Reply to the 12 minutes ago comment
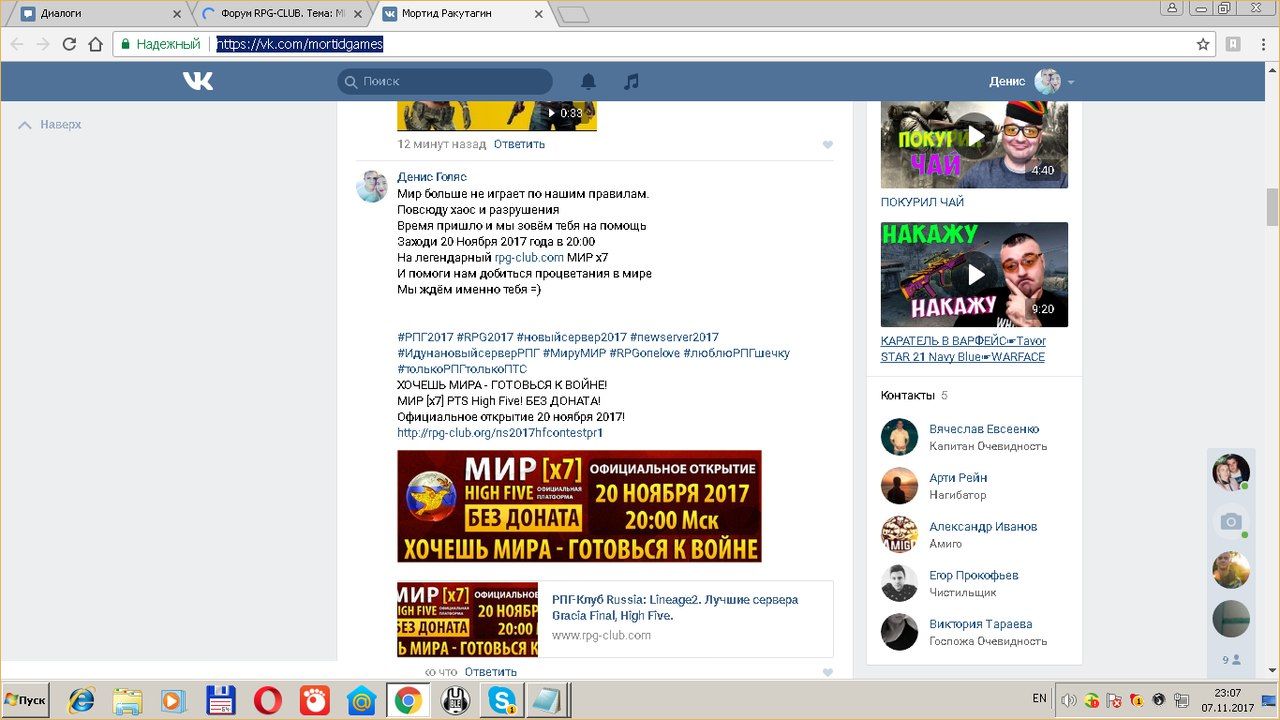This screenshot has width=1280, height=720. [519, 144]
